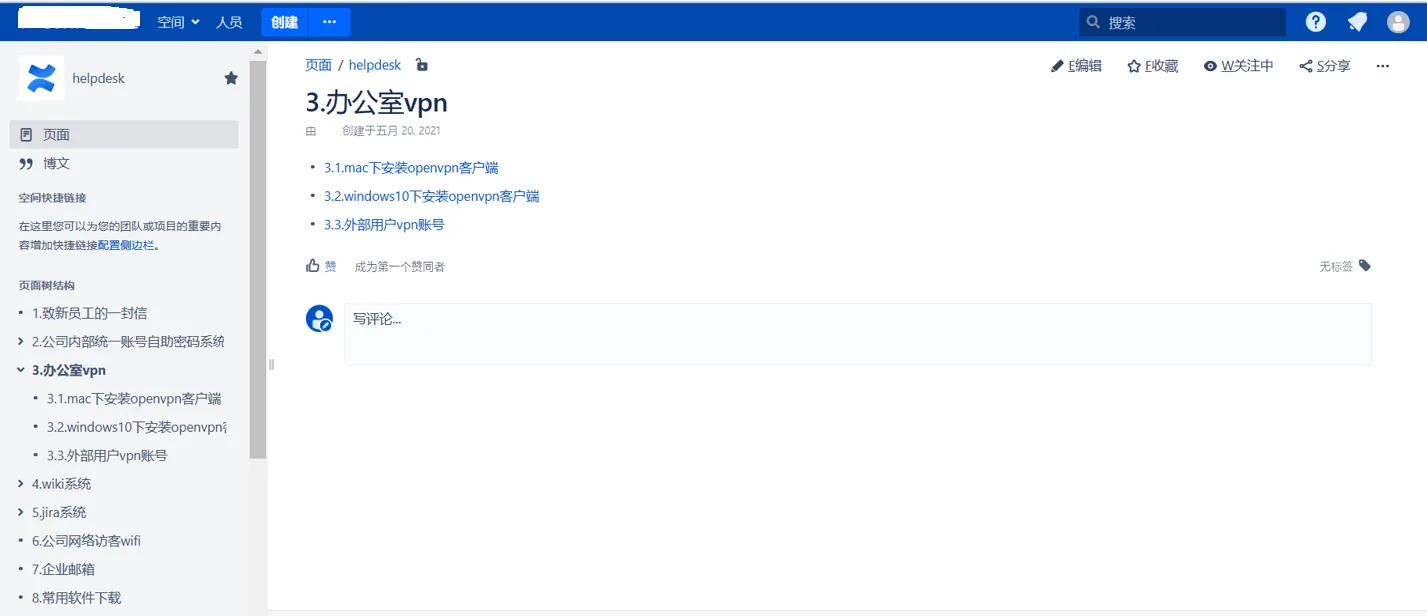Click inside the search box

(x=1182, y=22)
